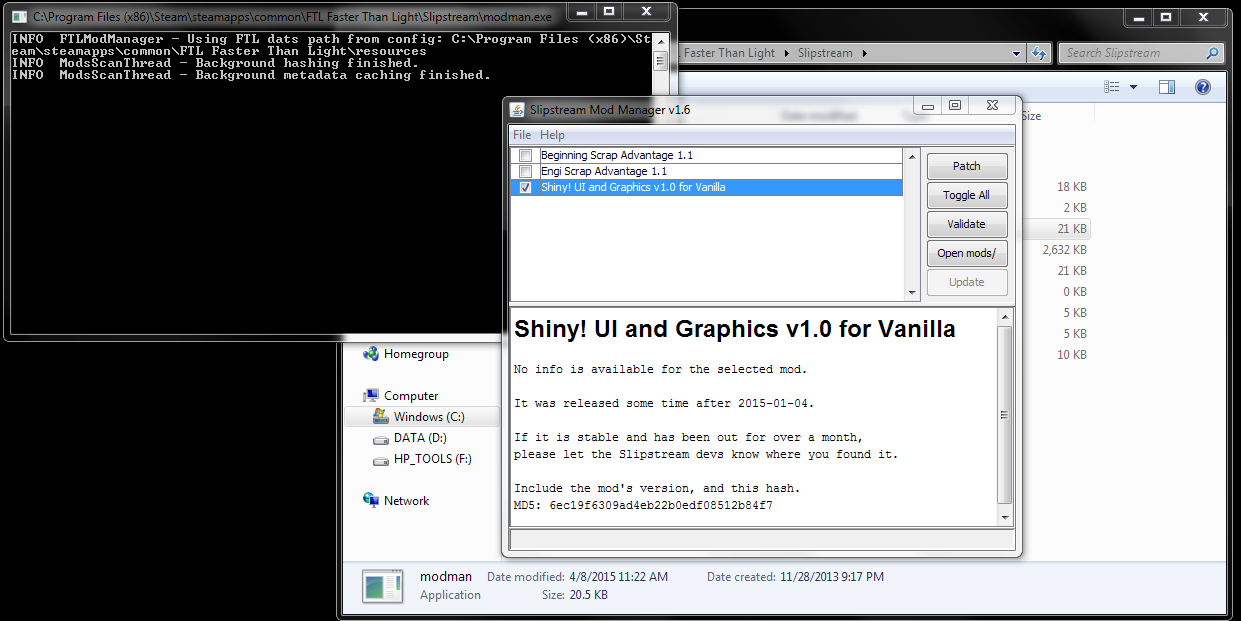This screenshot has height=621, width=1241.
Task: Expand the breadcrumb arrow after Slipstream
Action: click(x=865, y=53)
